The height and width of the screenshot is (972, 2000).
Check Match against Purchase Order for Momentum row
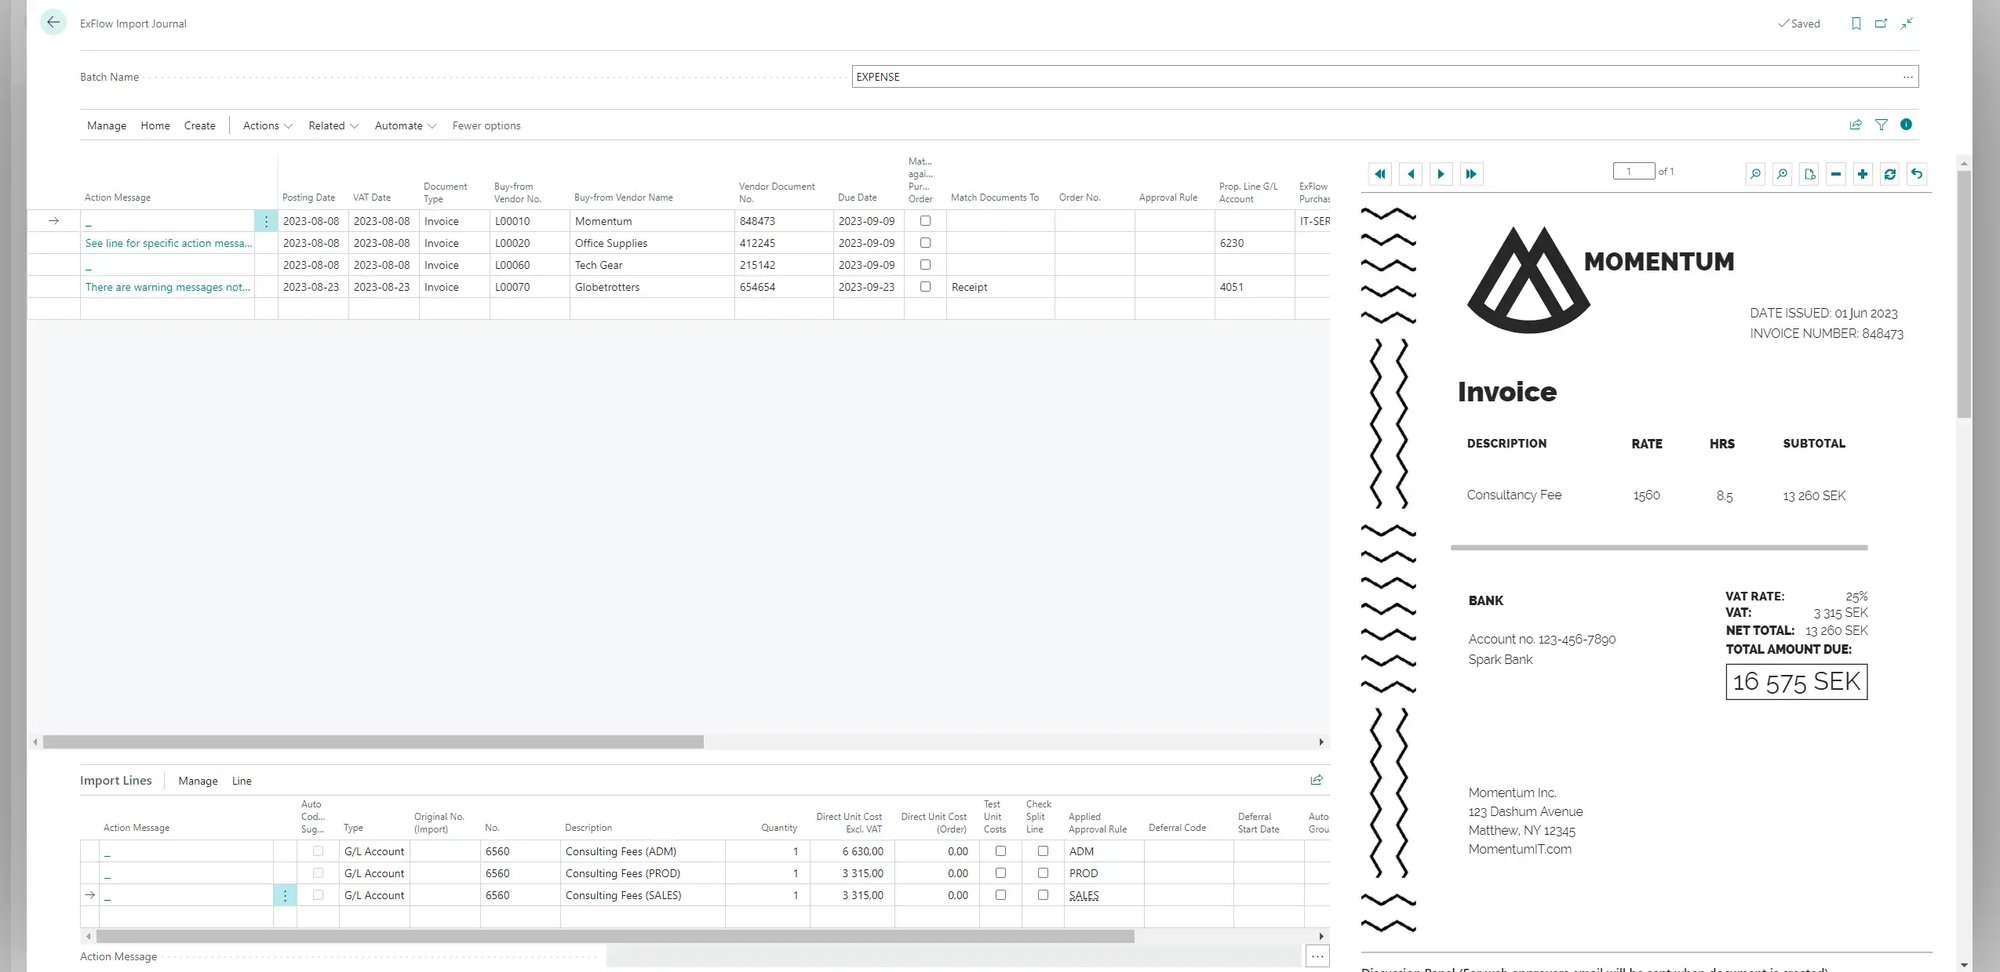pos(925,220)
